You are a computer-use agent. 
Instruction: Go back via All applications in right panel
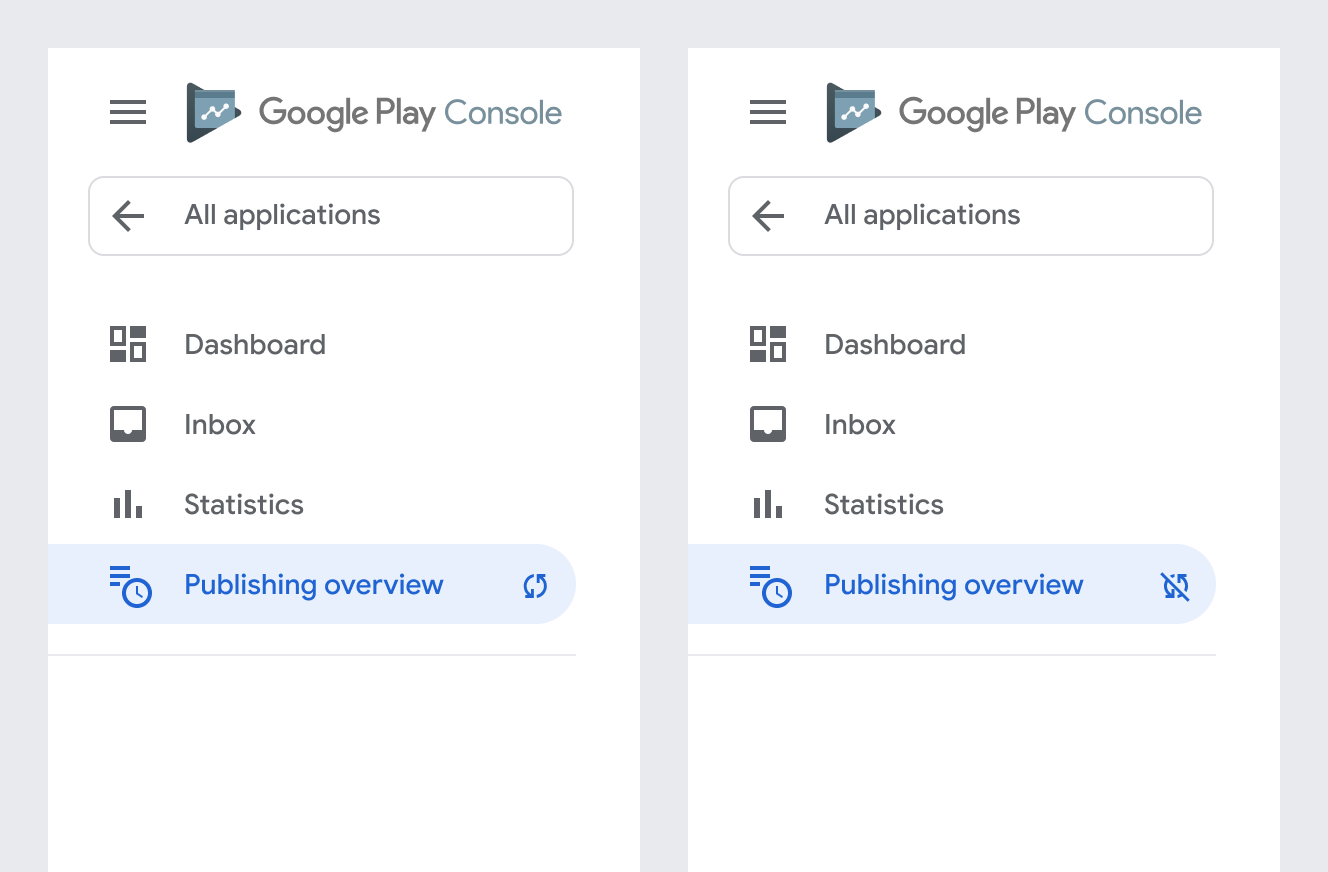(922, 216)
